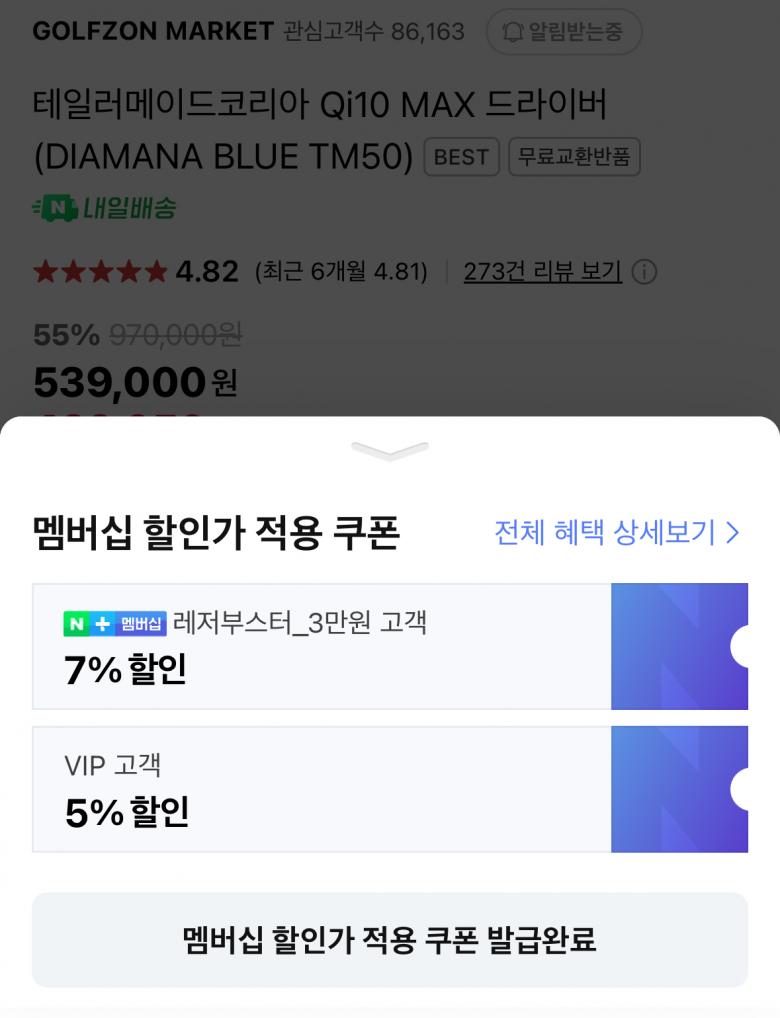
Task: Select the 레저부스터_3만원 고객 7% 할인 coupon
Action: click(x=321, y=647)
